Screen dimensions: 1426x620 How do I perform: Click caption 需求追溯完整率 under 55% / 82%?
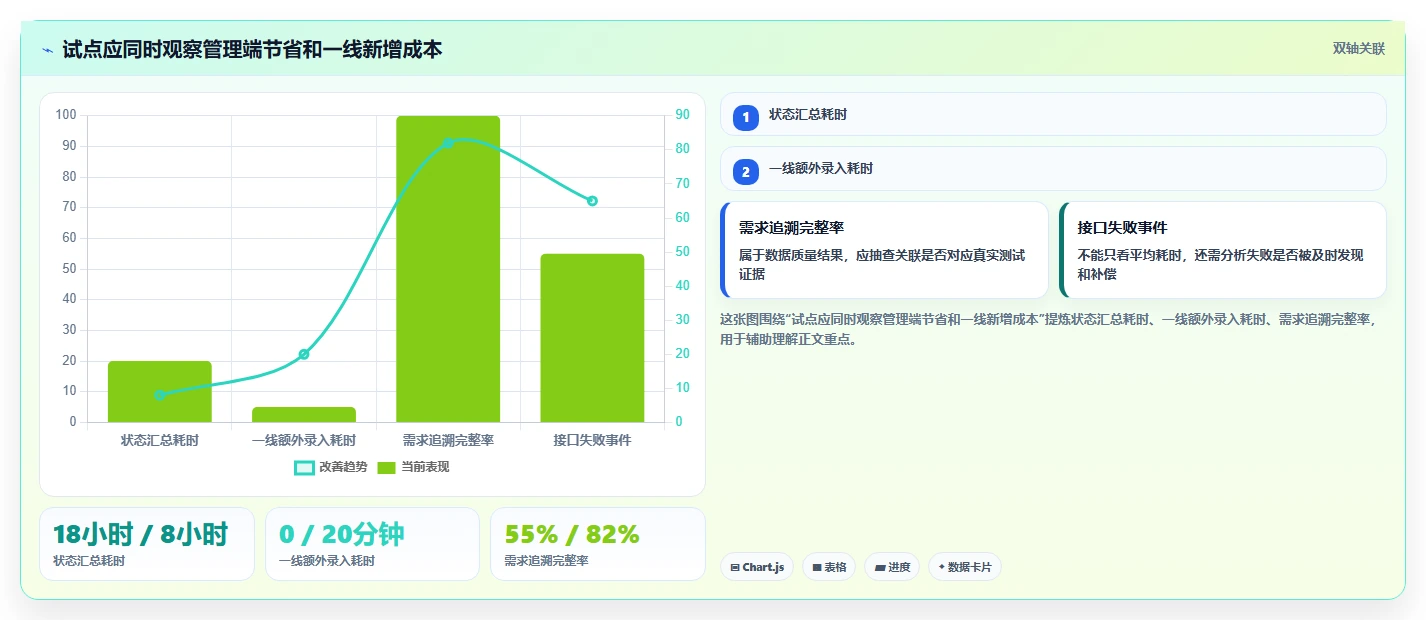point(546,561)
